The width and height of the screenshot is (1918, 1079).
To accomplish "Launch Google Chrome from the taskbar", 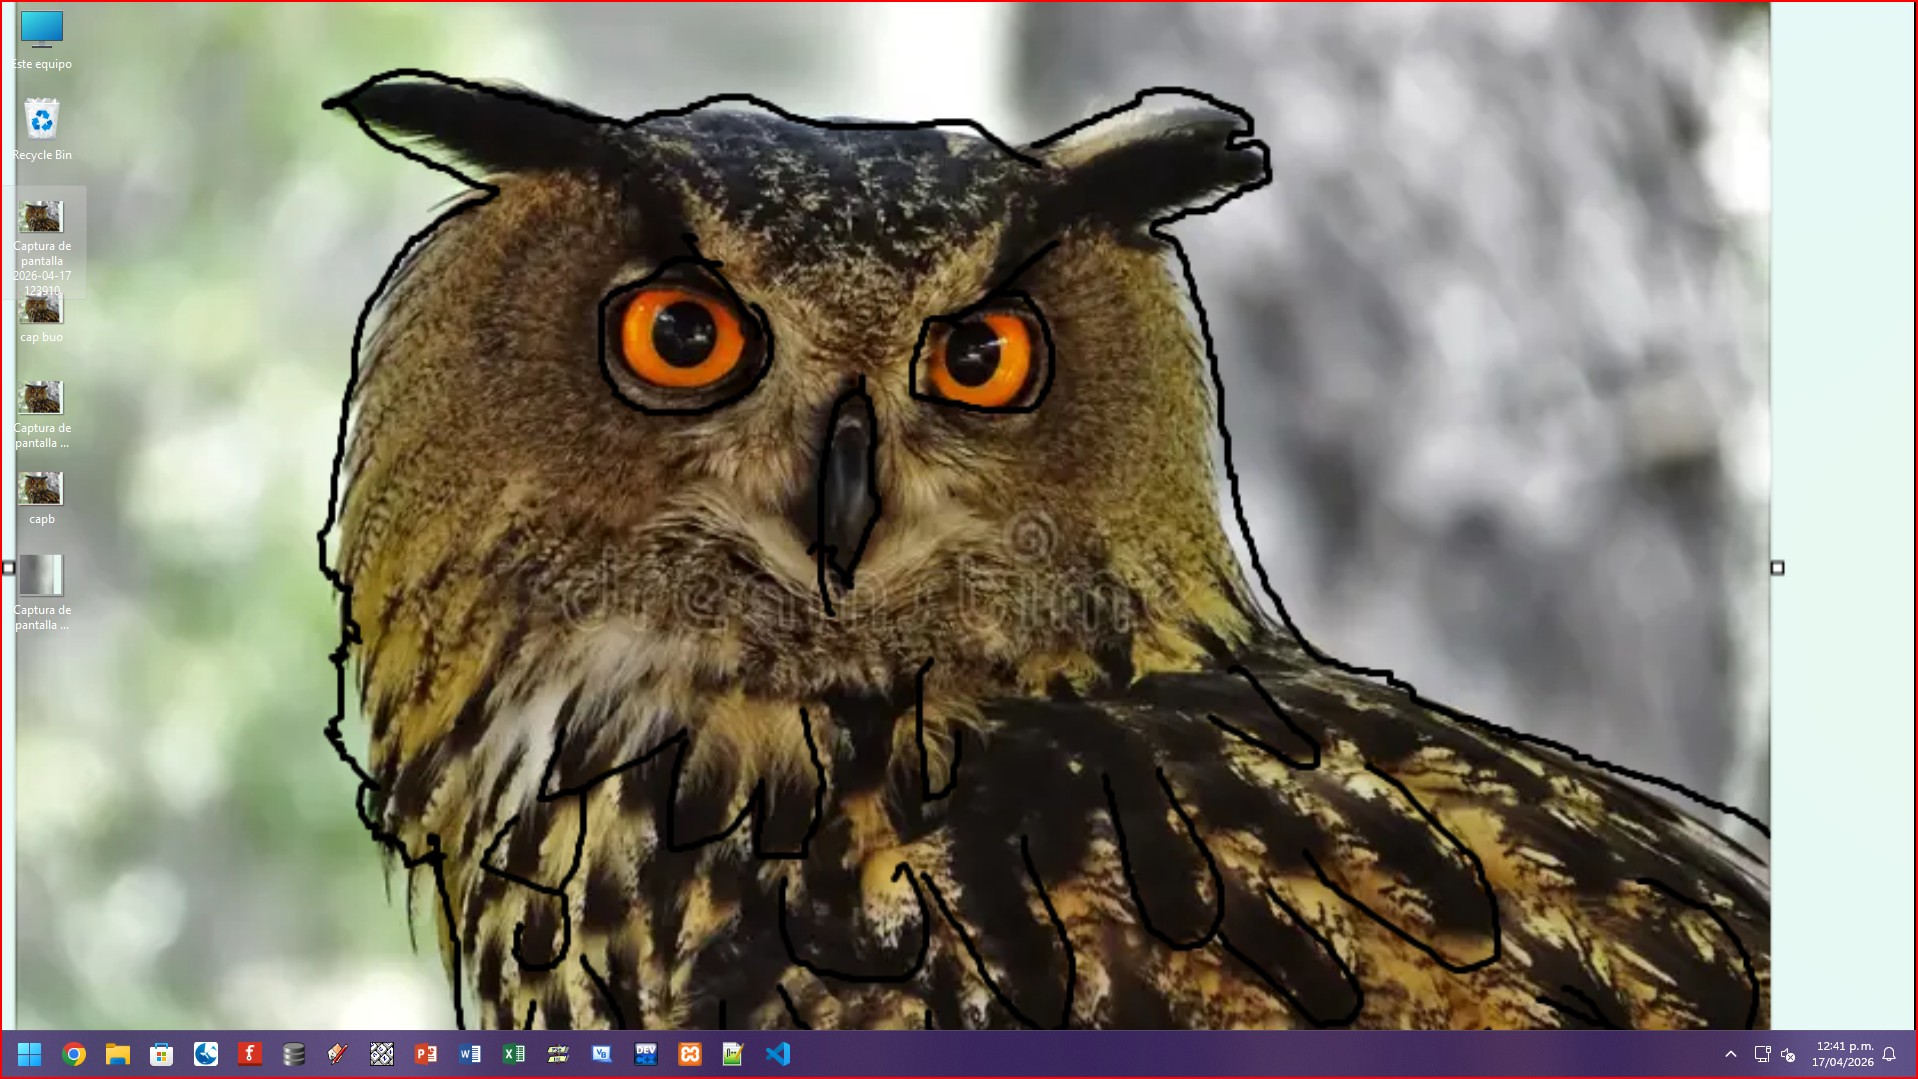I will [x=74, y=1054].
